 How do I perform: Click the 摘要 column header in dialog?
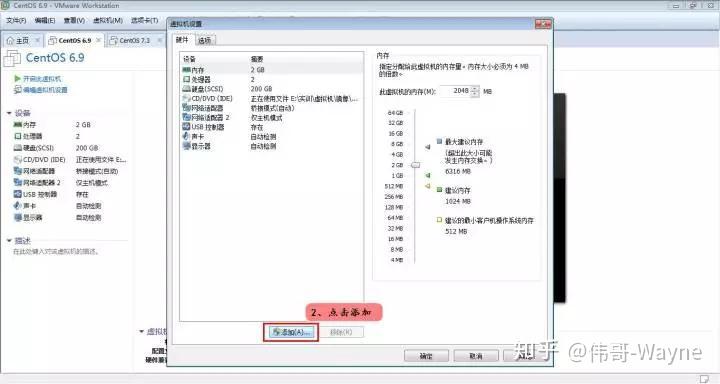(257, 59)
